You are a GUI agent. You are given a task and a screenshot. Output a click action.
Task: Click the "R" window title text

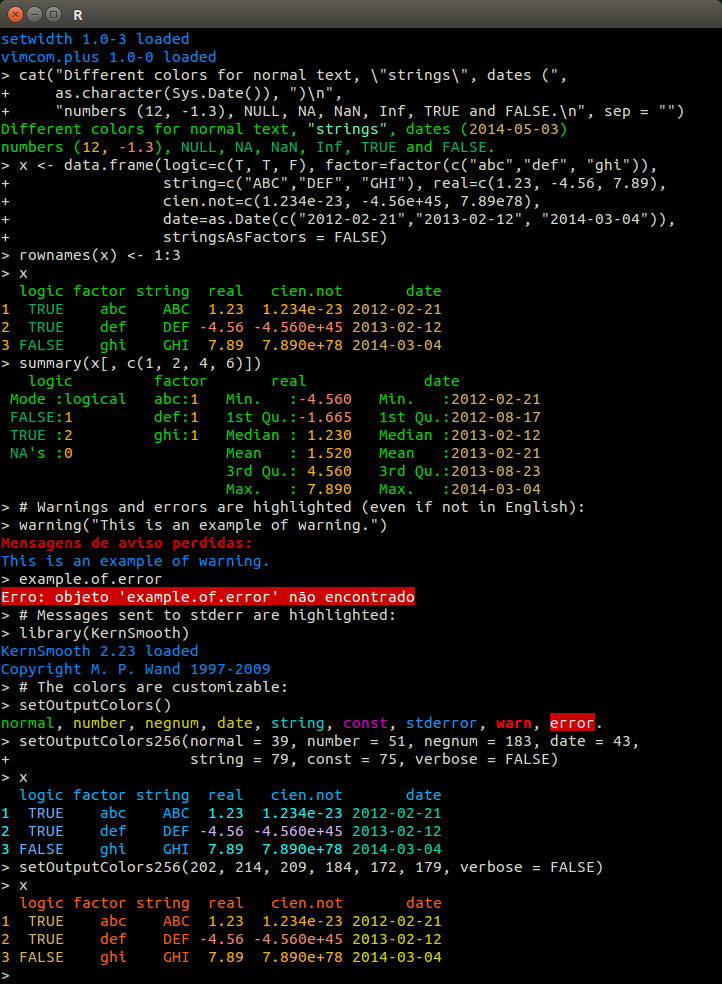tap(79, 14)
